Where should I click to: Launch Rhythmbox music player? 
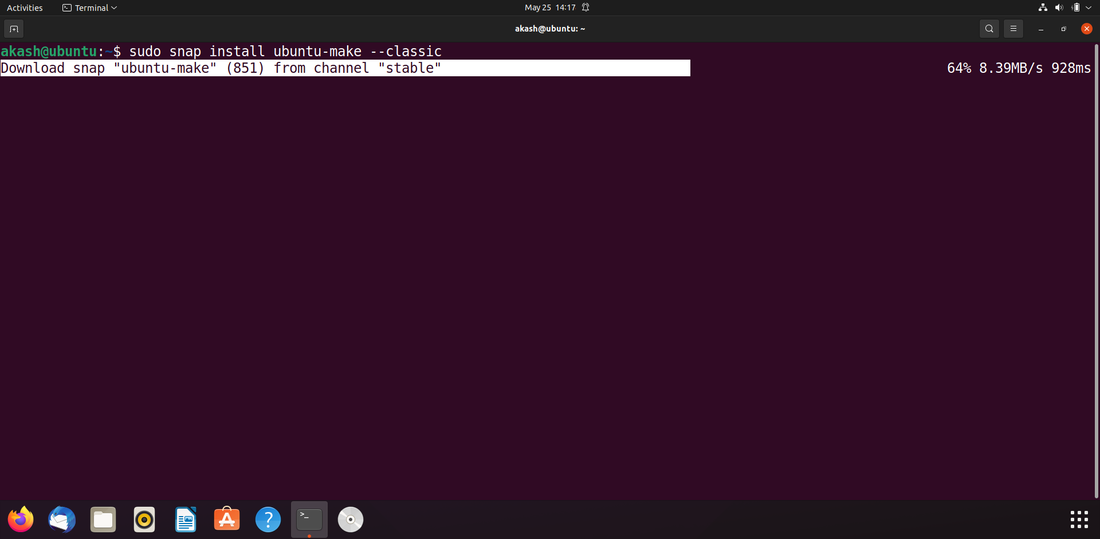point(145,520)
